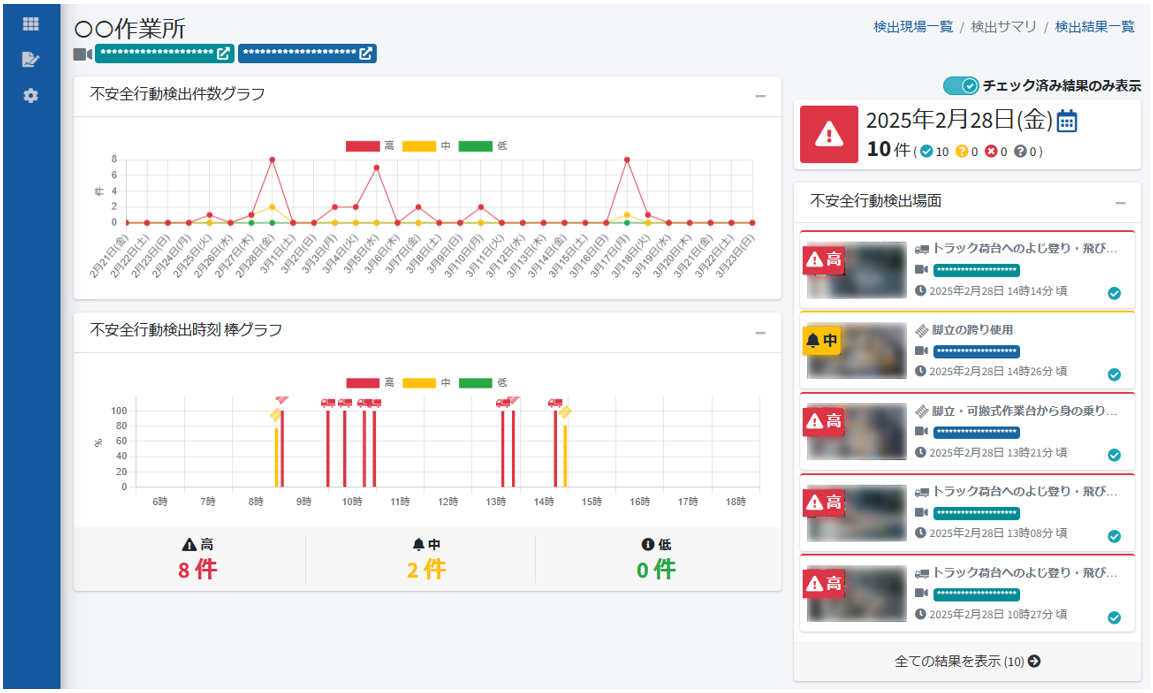Viewport: 1153px width, 693px height.
Task: Toggle 高 legend in line graph
Action: point(370,146)
